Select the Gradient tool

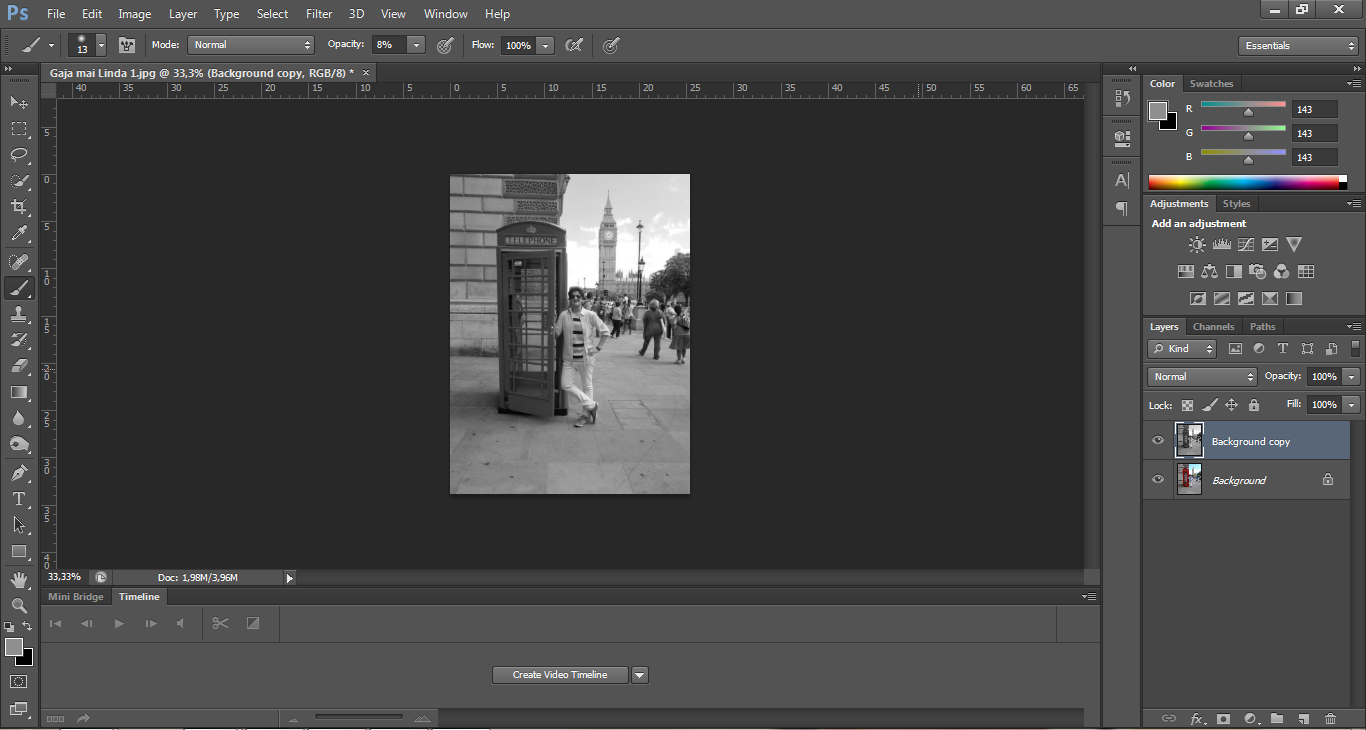click(x=19, y=392)
